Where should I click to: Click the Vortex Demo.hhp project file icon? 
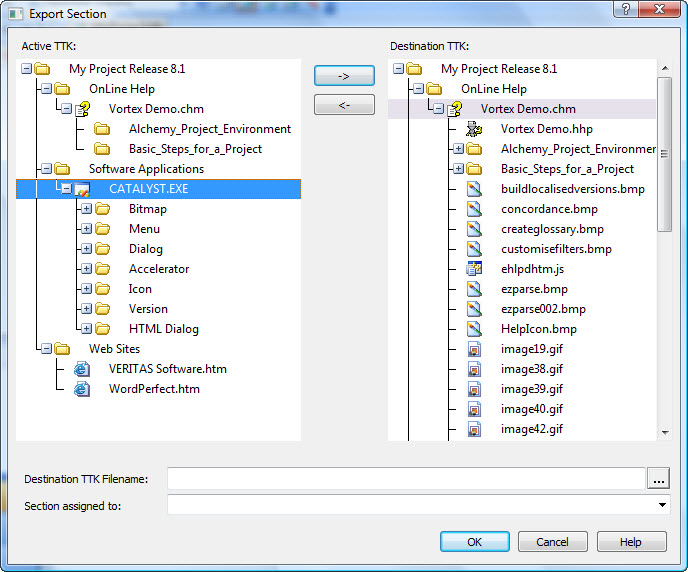474,129
